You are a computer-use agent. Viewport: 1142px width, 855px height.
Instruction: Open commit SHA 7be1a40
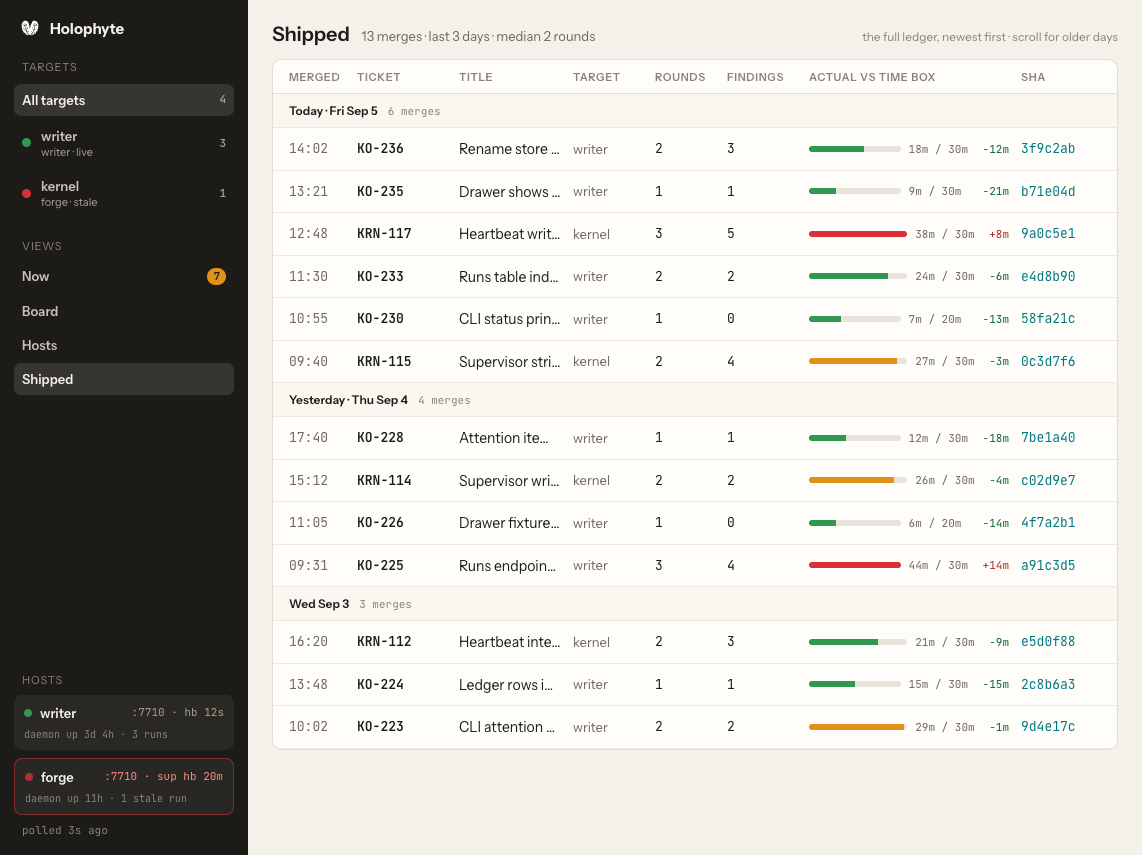point(1048,438)
